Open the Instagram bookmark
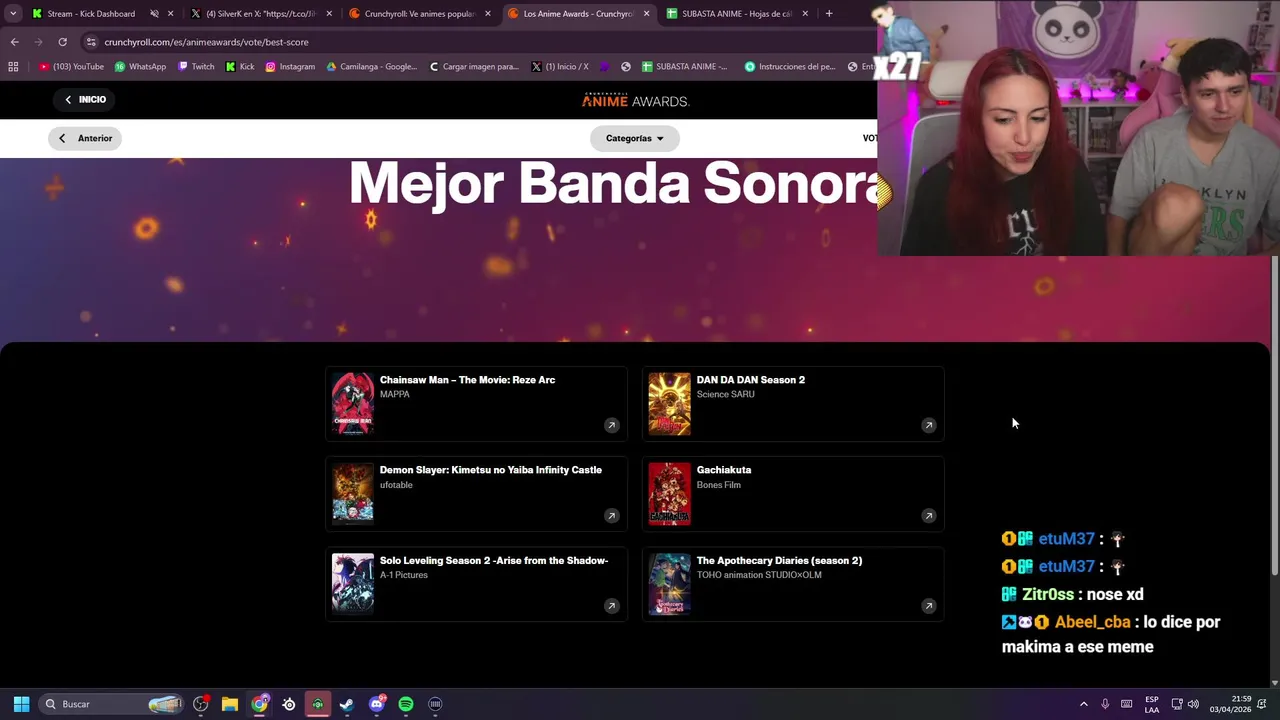The image size is (1280, 720). coord(290,67)
